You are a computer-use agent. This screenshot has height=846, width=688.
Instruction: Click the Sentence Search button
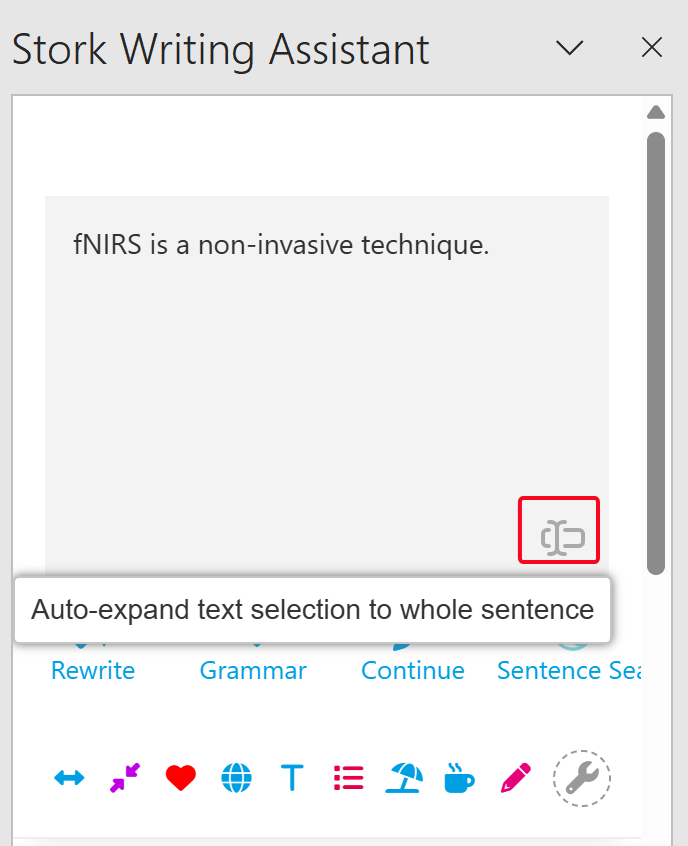(x=568, y=670)
